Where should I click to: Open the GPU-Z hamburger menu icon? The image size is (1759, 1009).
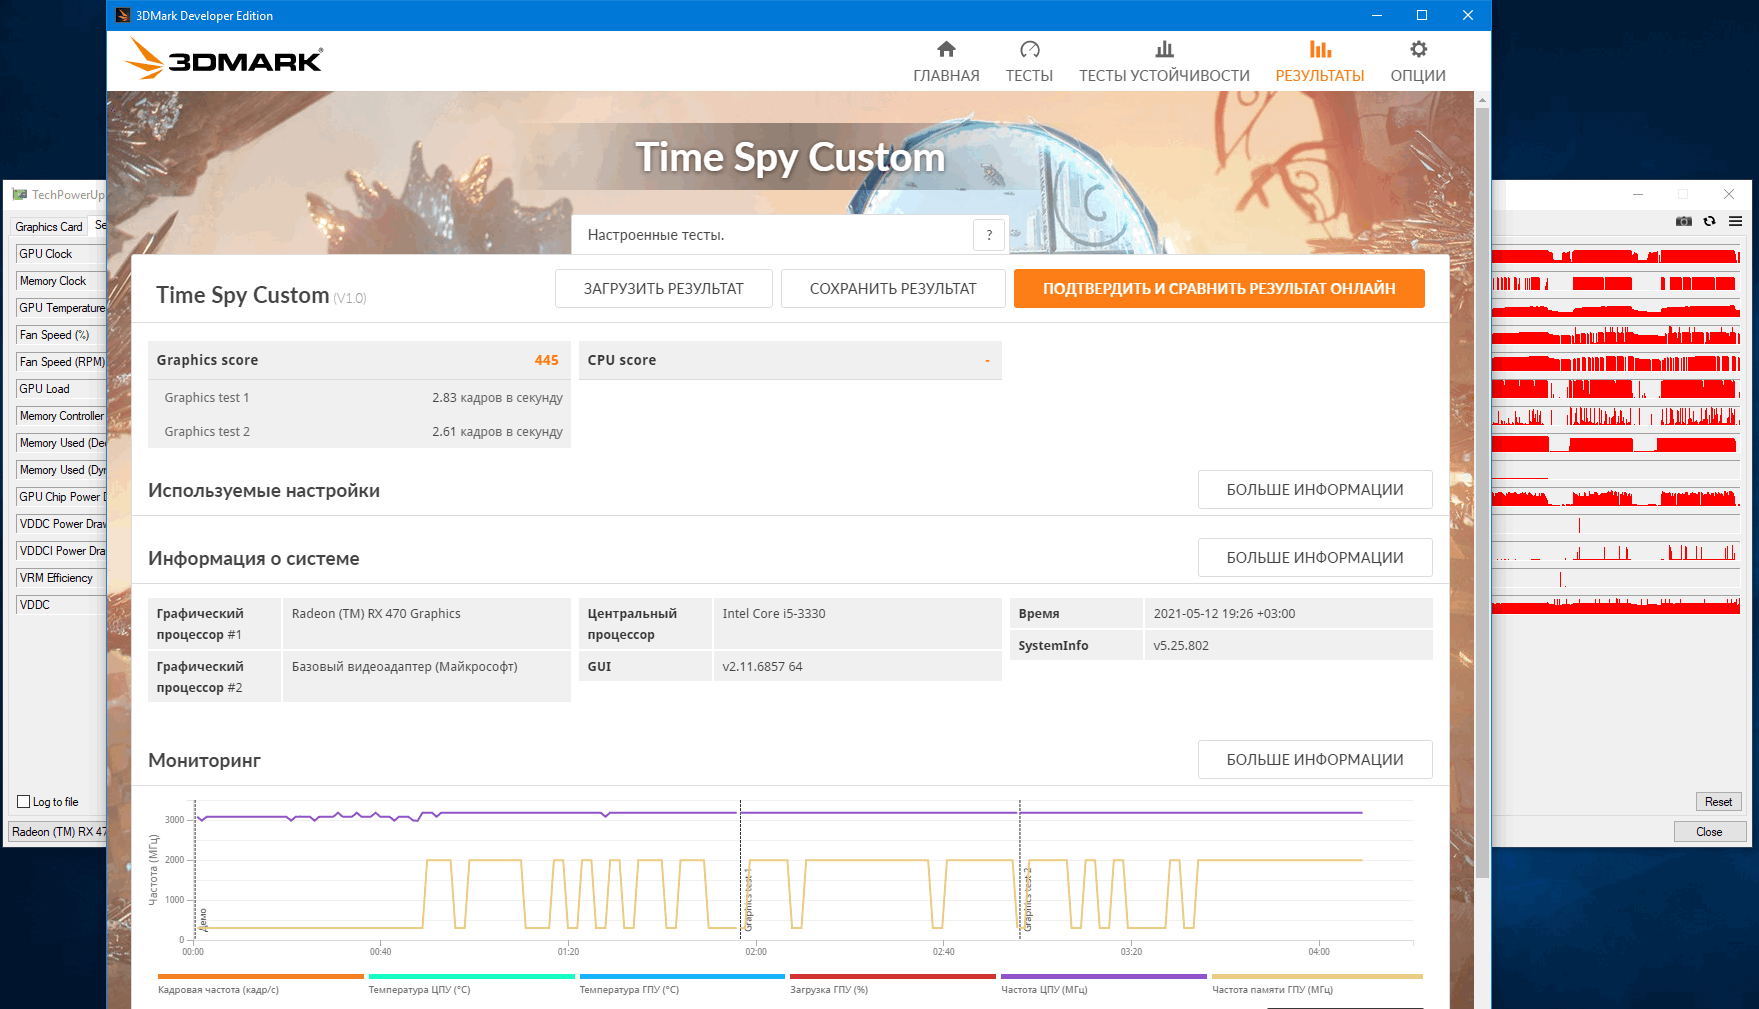[x=1735, y=221]
